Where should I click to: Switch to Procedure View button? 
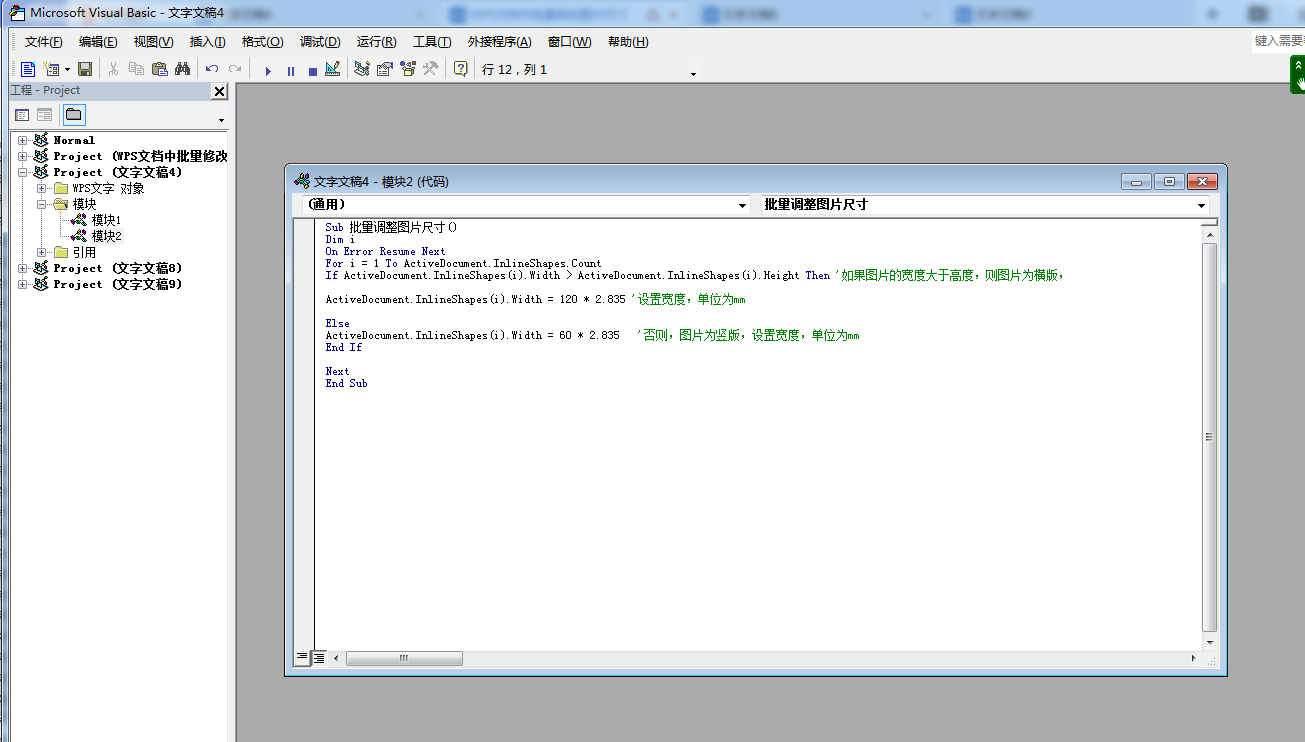click(x=302, y=657)
